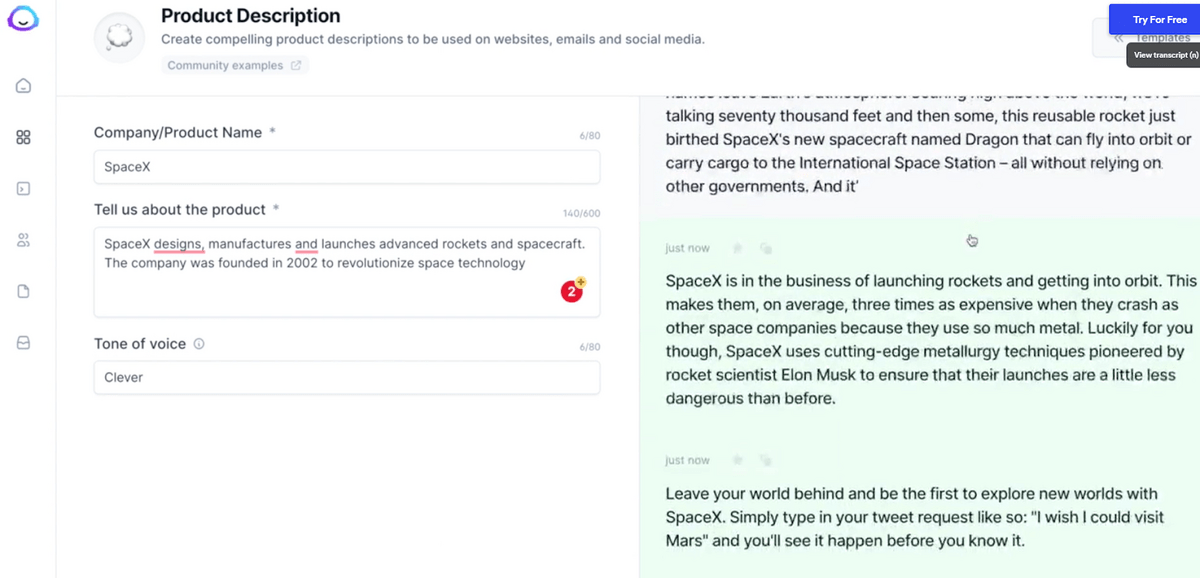Click the View transcript tooltip button
This screenshot has width=1200, height=578.
[1165, 55]
